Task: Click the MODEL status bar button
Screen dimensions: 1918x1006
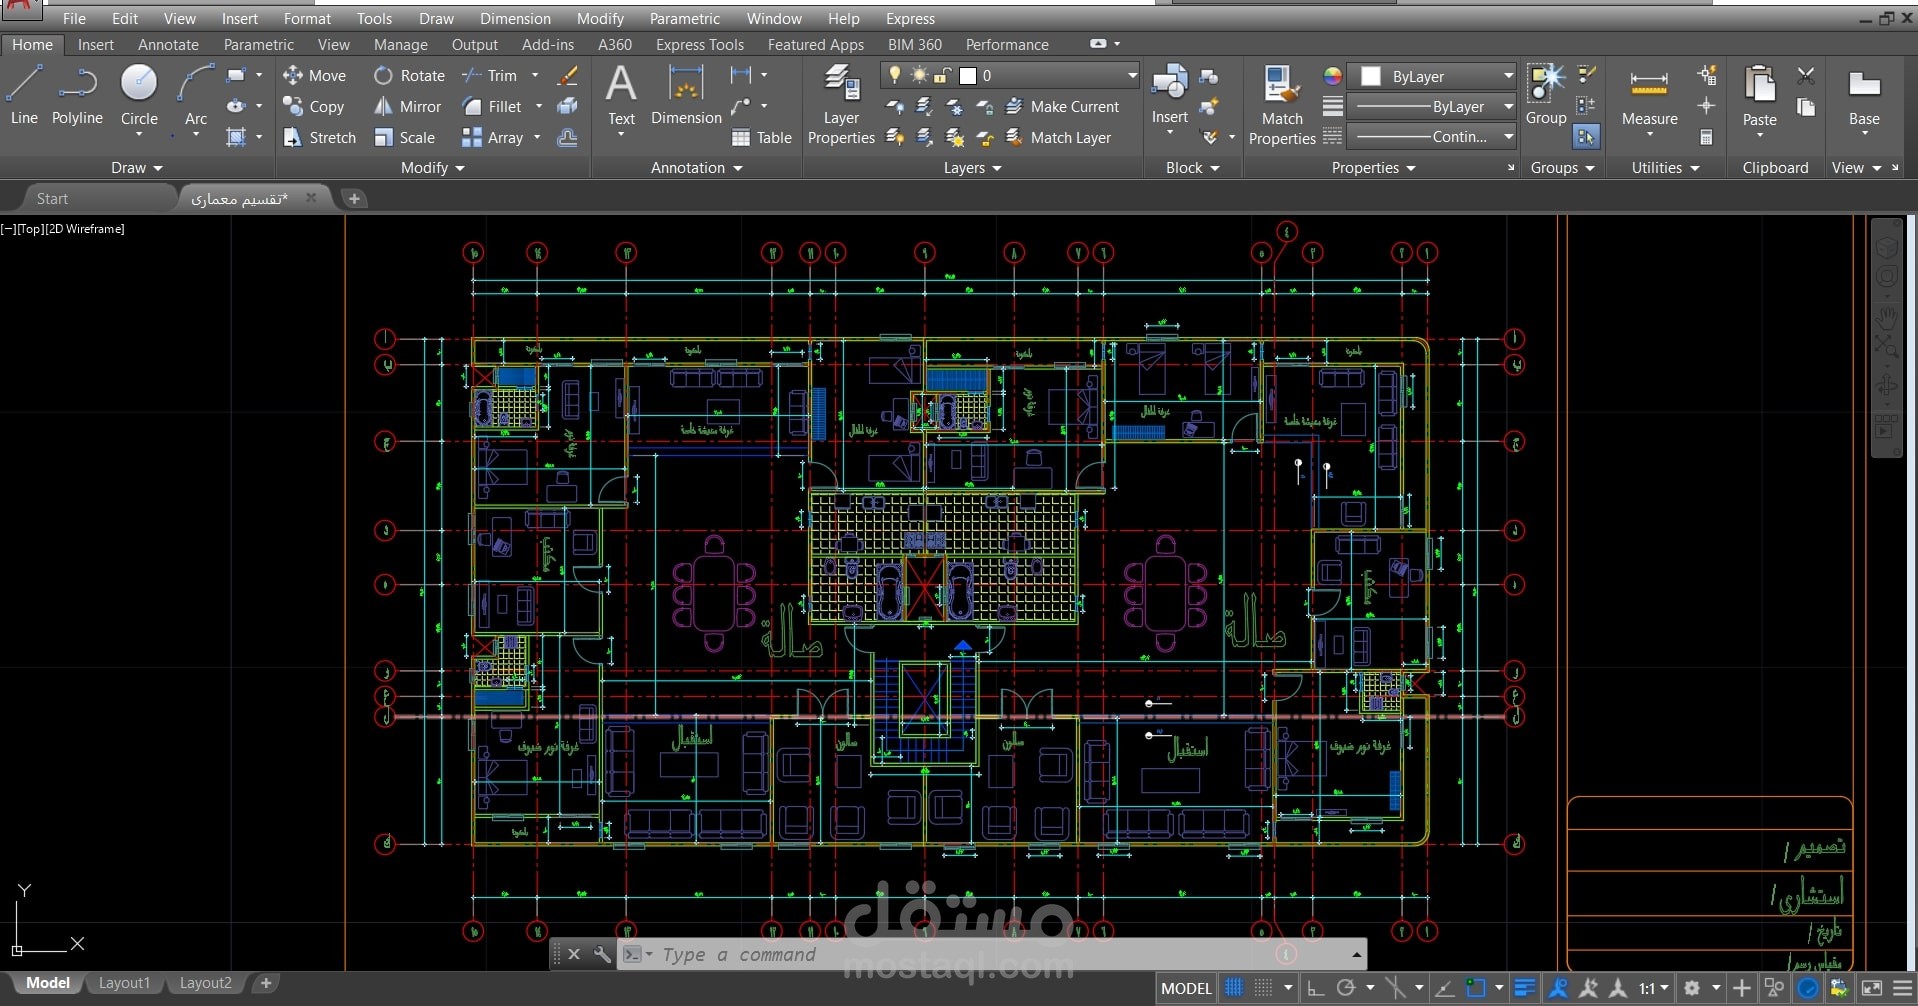Action: click(x=1186, y=988)
